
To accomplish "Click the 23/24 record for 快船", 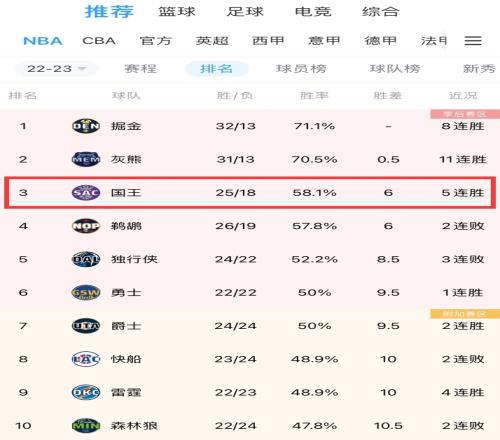I will [x=235, y=359].
